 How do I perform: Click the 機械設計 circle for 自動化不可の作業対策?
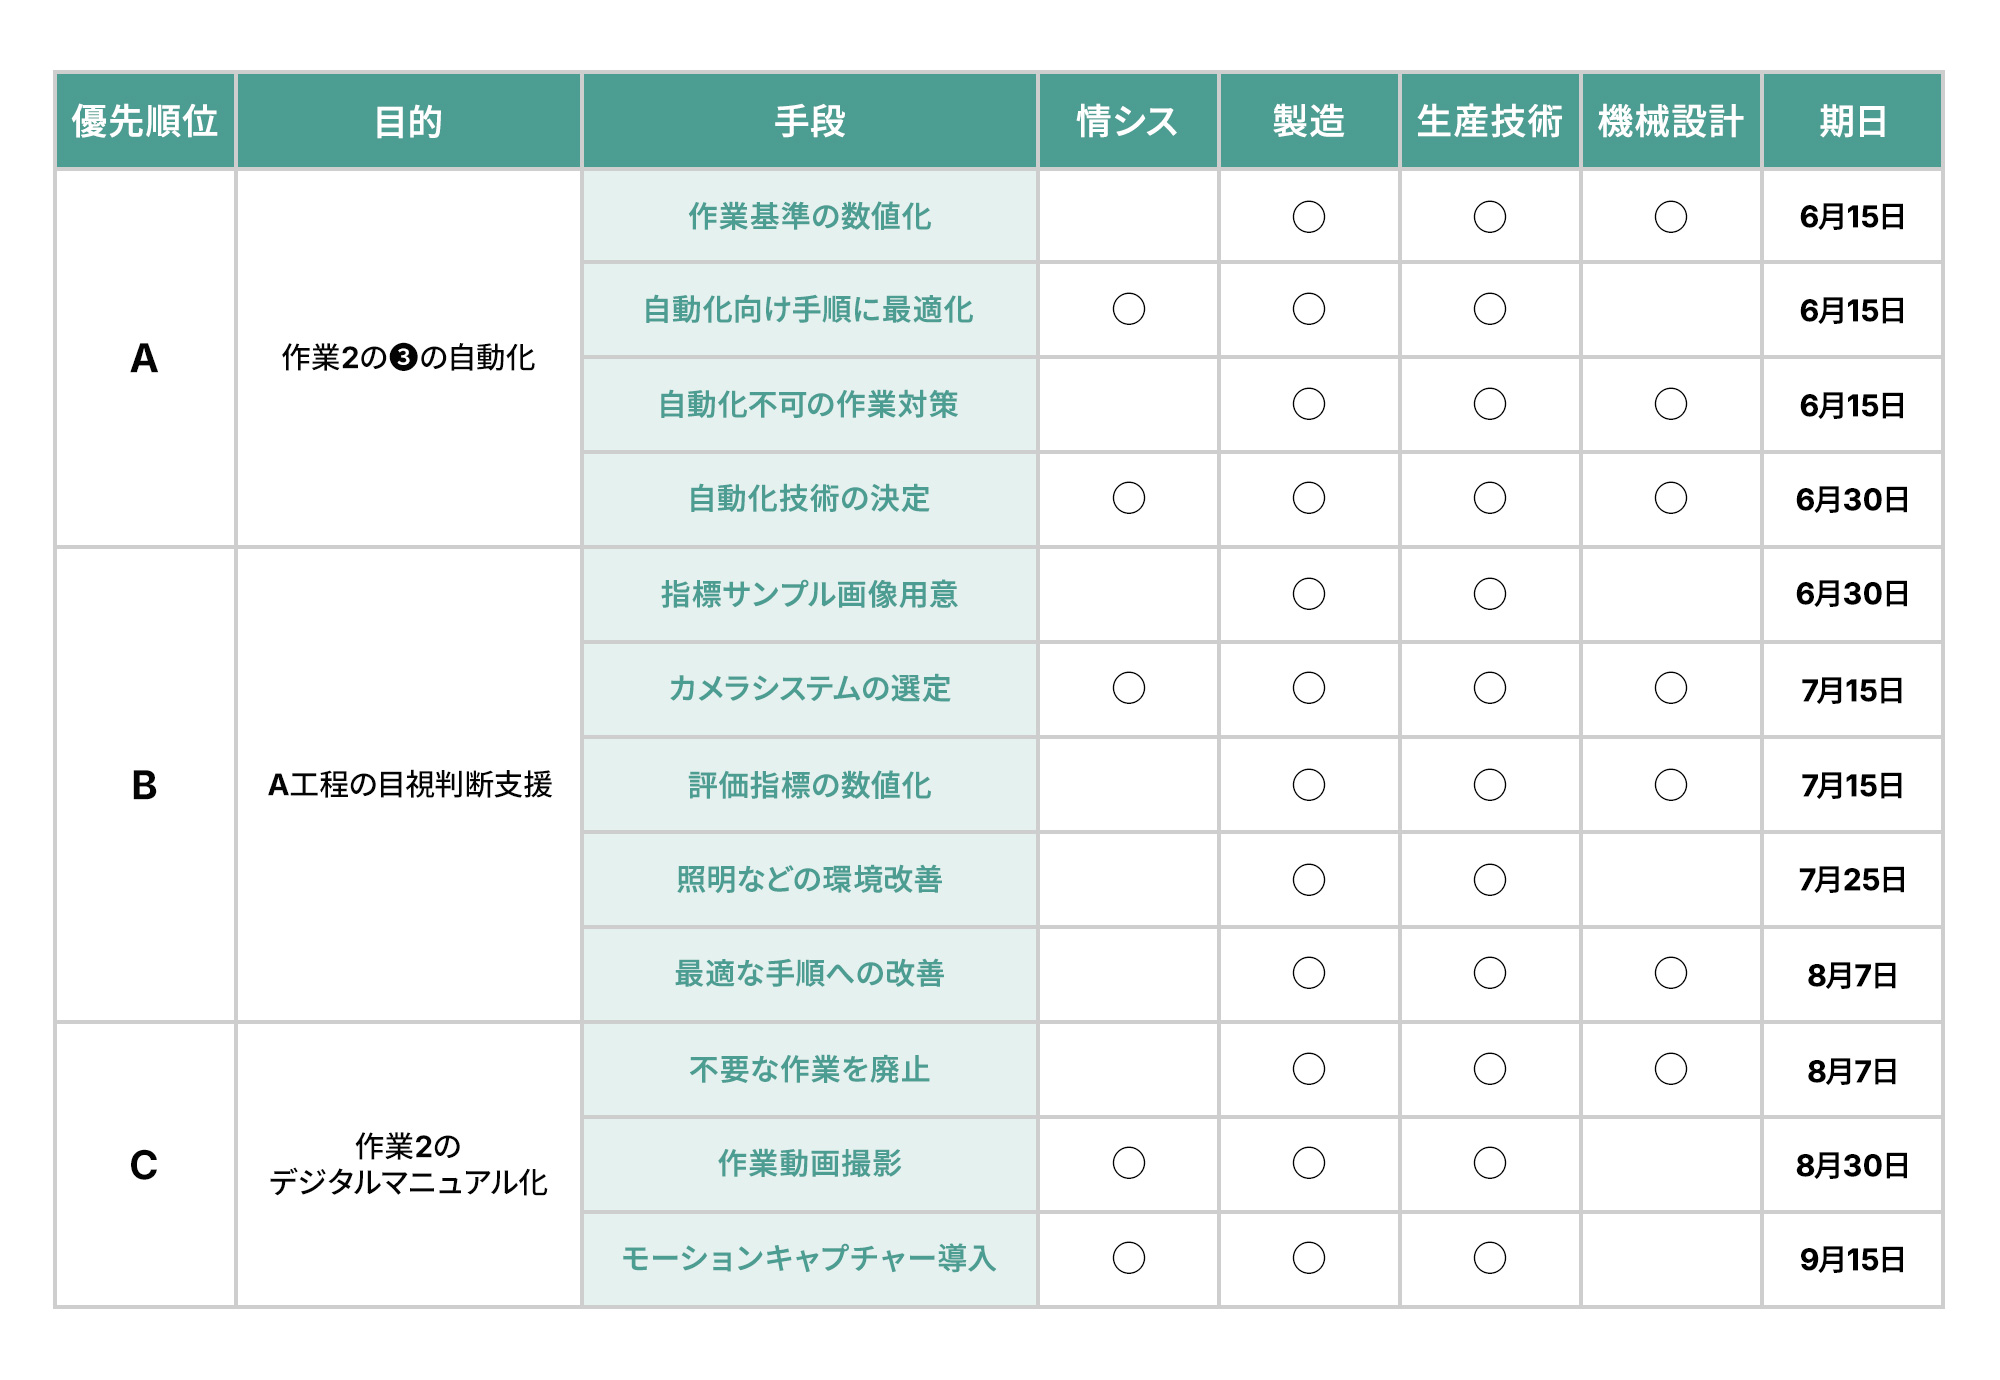pyautogui.click(x=1670, y=404)
